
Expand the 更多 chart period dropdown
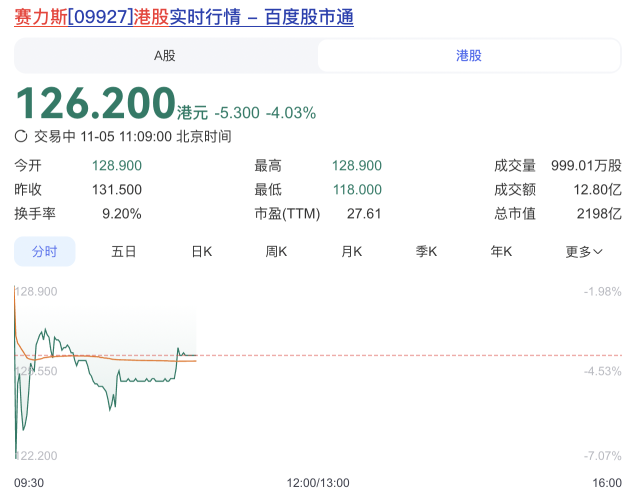pos(584,252)
